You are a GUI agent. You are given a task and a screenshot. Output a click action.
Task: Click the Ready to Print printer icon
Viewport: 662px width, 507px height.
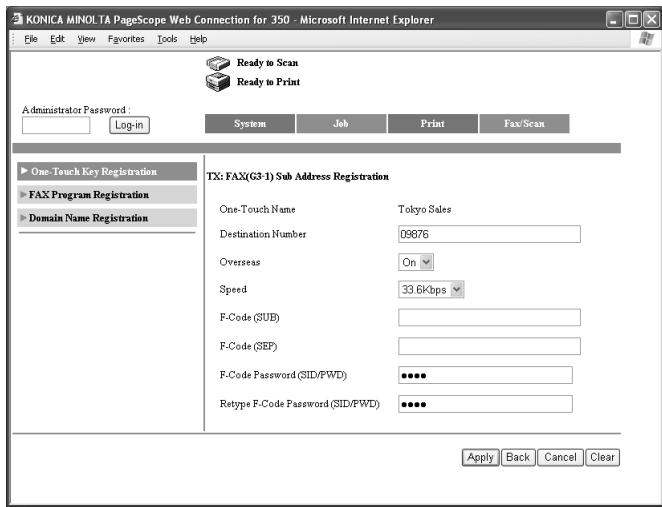(218, 82)
